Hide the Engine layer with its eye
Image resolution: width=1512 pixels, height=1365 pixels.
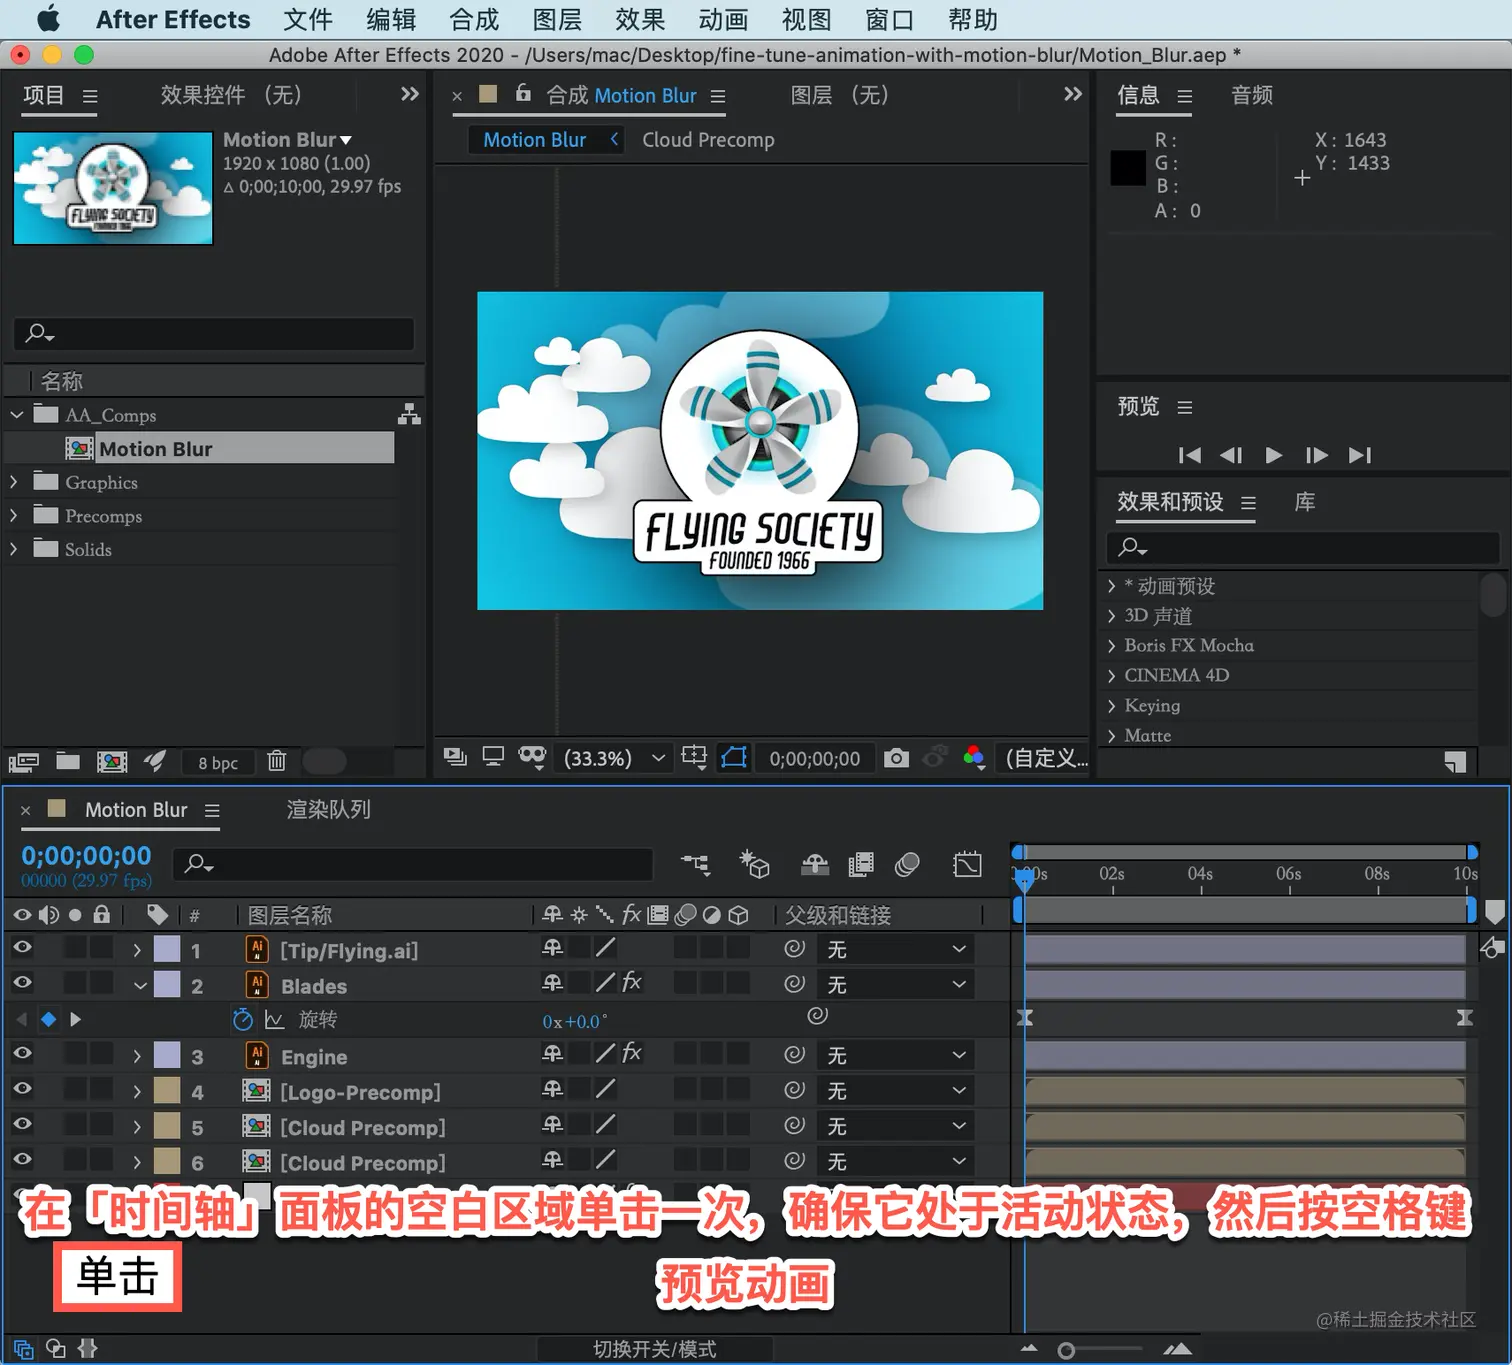(x=22, y=1053)
